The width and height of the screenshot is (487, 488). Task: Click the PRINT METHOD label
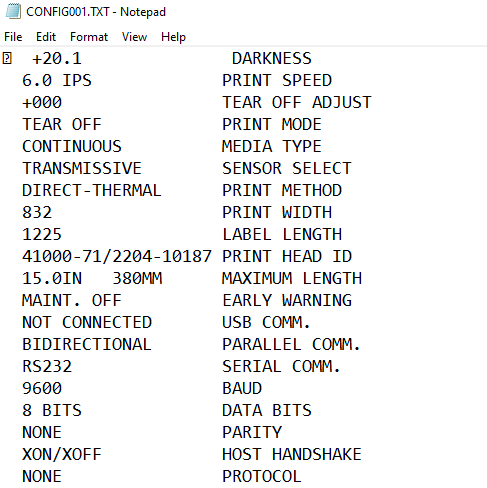coord(282,191)
